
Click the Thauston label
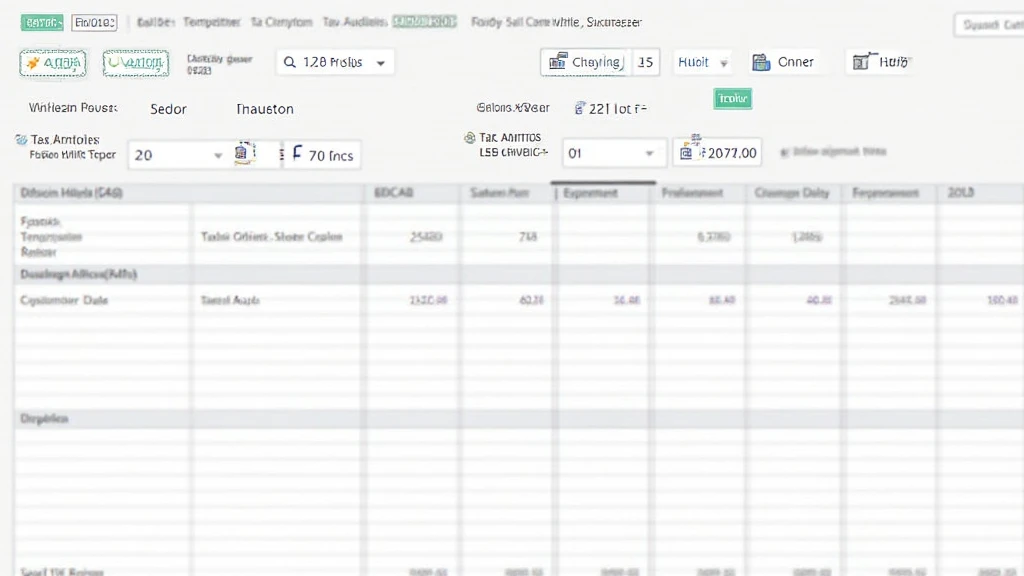[x=264, y=109]
